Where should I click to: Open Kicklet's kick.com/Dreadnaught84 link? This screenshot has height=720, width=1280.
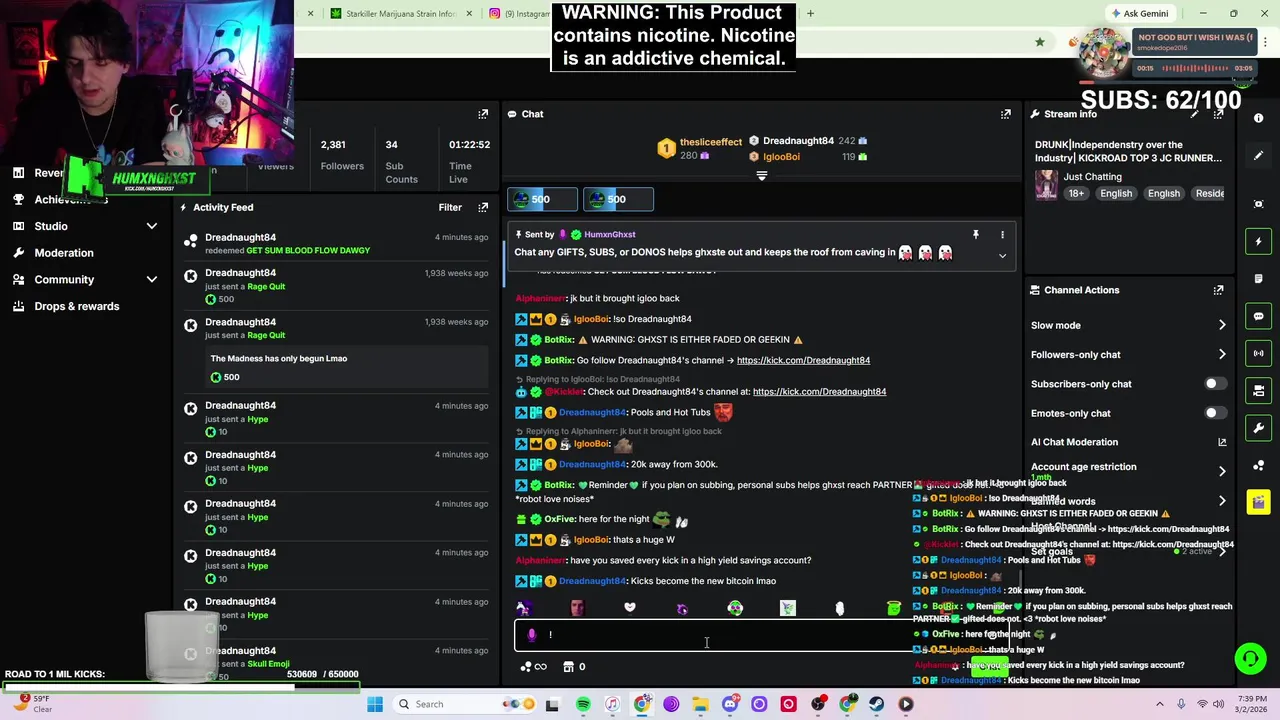coord(819,391)
